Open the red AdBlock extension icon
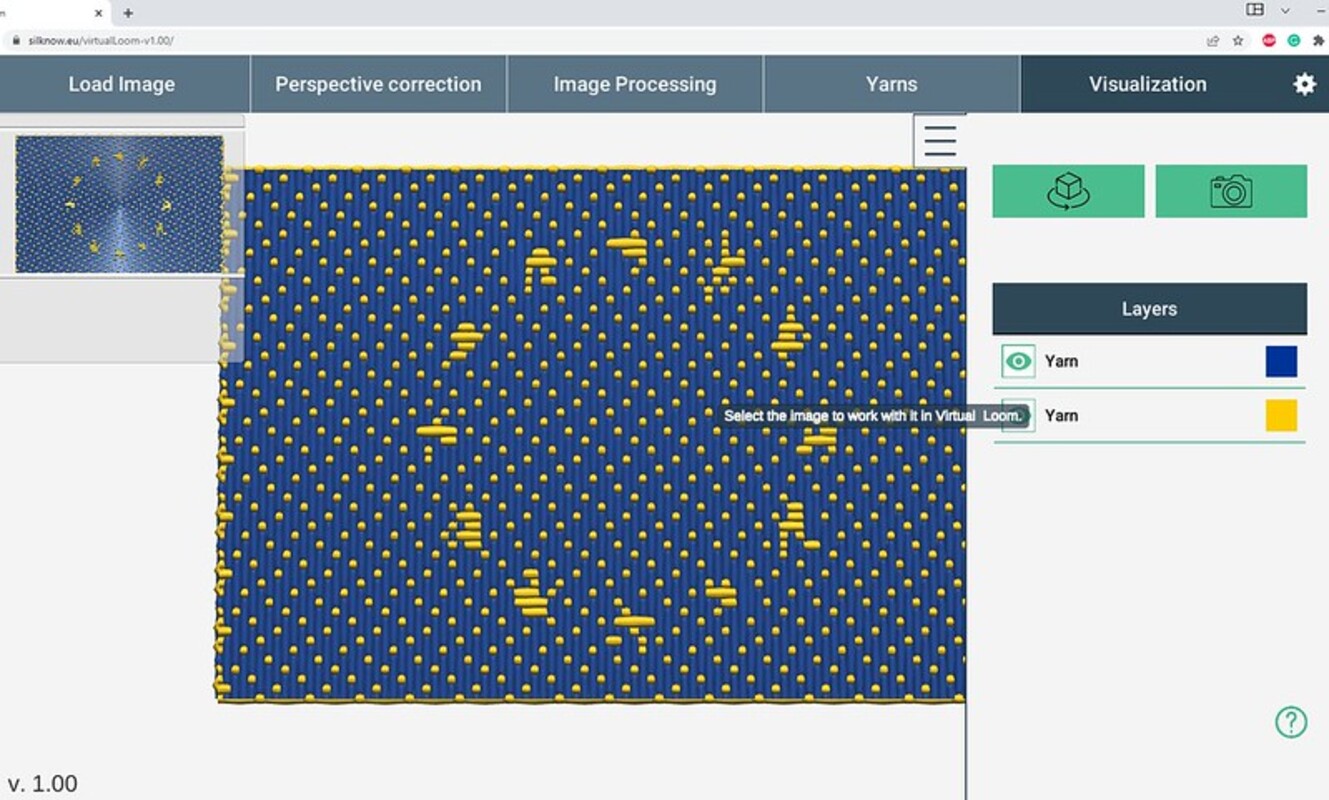The height and width of the screenshot is (800, 1329). tap(1269, 41)
